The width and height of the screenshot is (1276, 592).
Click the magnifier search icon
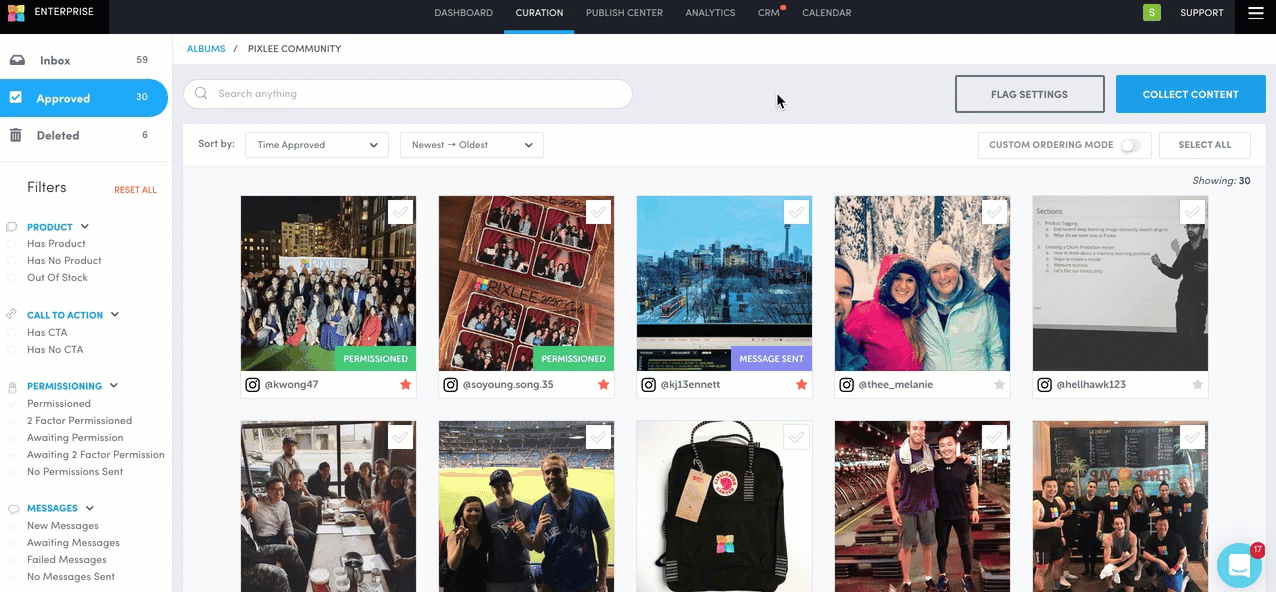tap(201, 94)
